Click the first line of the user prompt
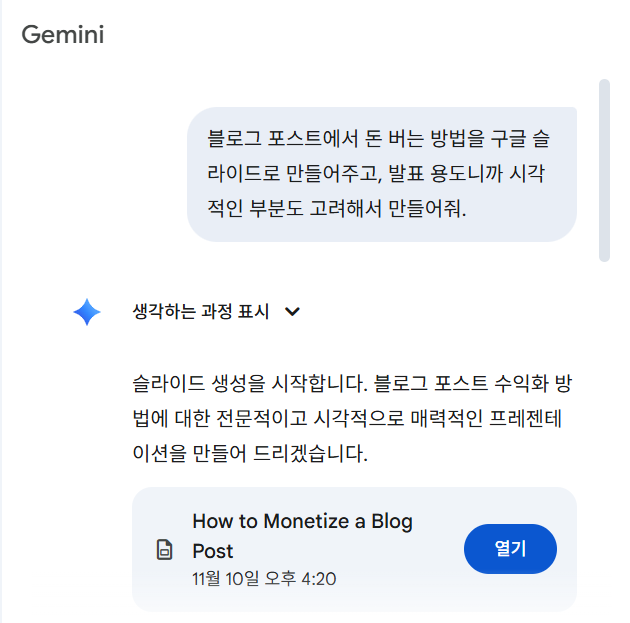 coord(377,138)
